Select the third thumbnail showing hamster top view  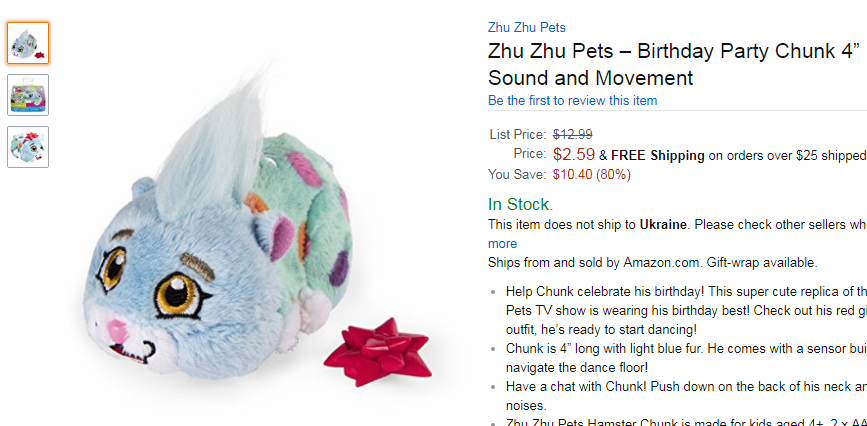pos(28,147)
